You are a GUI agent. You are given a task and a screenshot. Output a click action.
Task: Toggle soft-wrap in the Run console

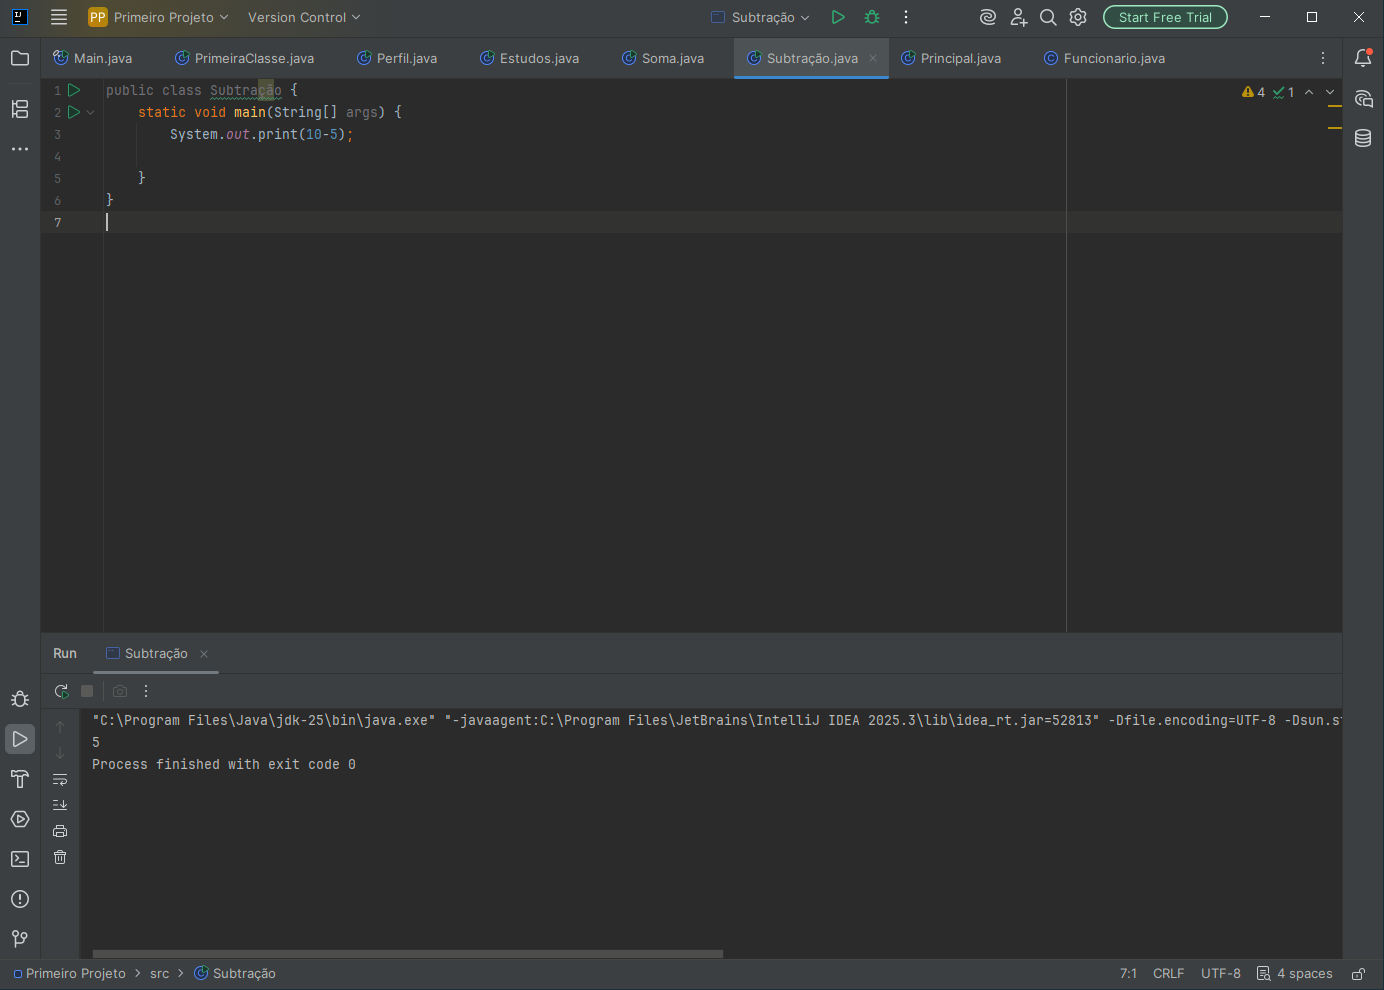[60, 779]
